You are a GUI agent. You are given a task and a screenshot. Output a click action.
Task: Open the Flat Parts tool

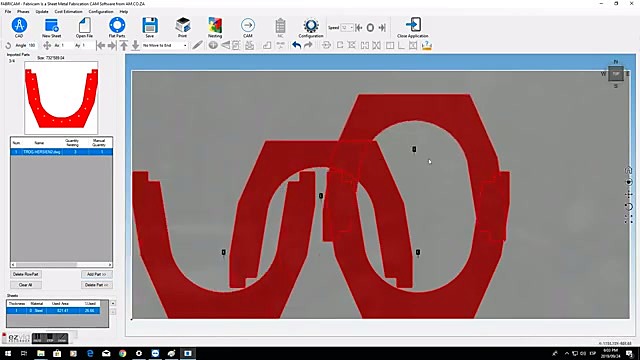[117, 25]
